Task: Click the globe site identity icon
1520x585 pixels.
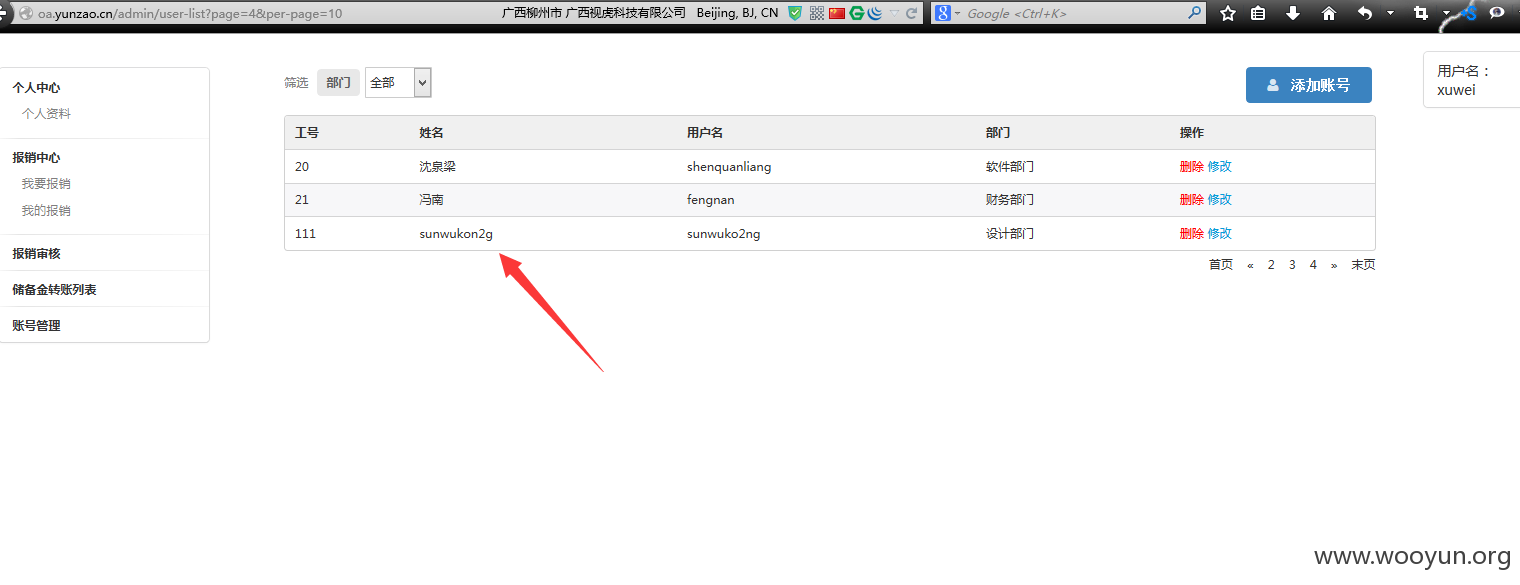Action: point(26,13)
